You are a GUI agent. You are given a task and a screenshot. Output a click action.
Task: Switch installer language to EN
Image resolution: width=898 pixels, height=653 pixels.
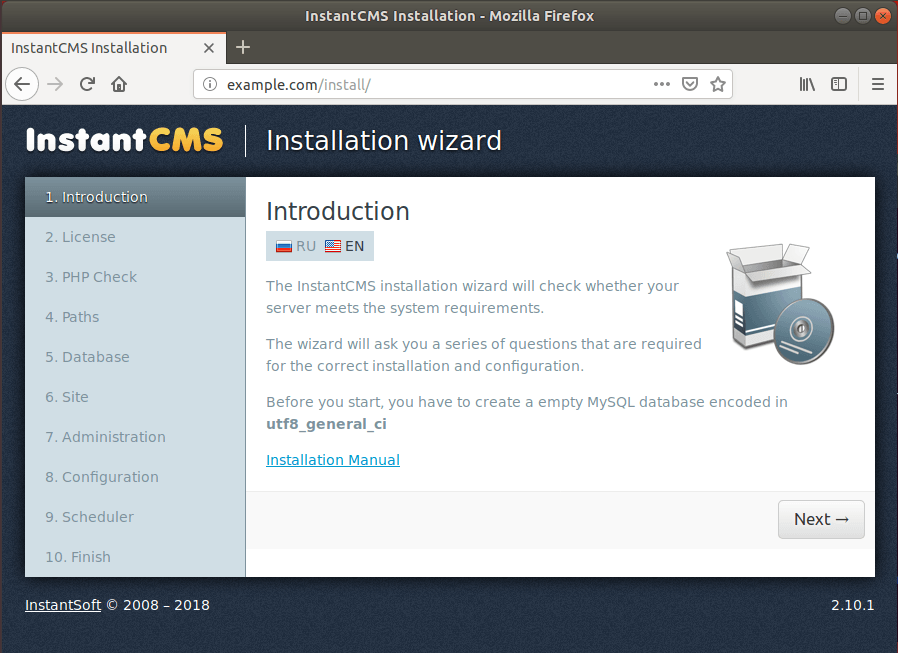[x=345, y=246]
